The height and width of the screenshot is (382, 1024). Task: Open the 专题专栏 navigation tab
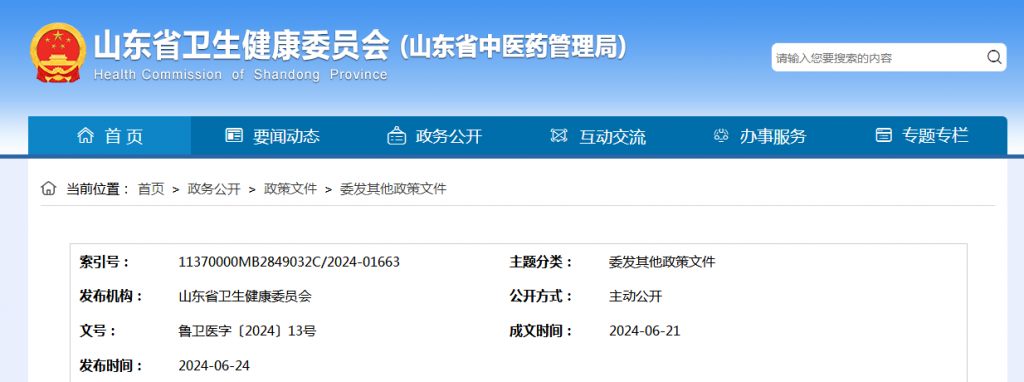(921, 136)
